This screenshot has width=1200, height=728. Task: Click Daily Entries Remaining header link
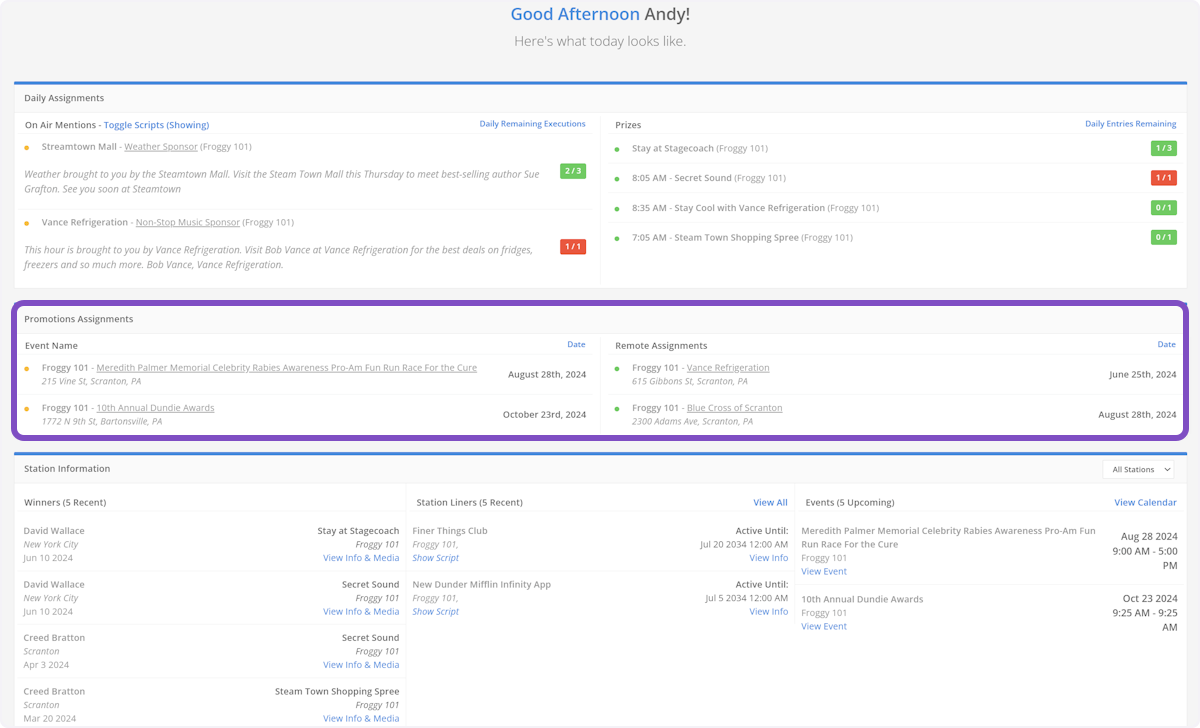tap(1130, 124)
